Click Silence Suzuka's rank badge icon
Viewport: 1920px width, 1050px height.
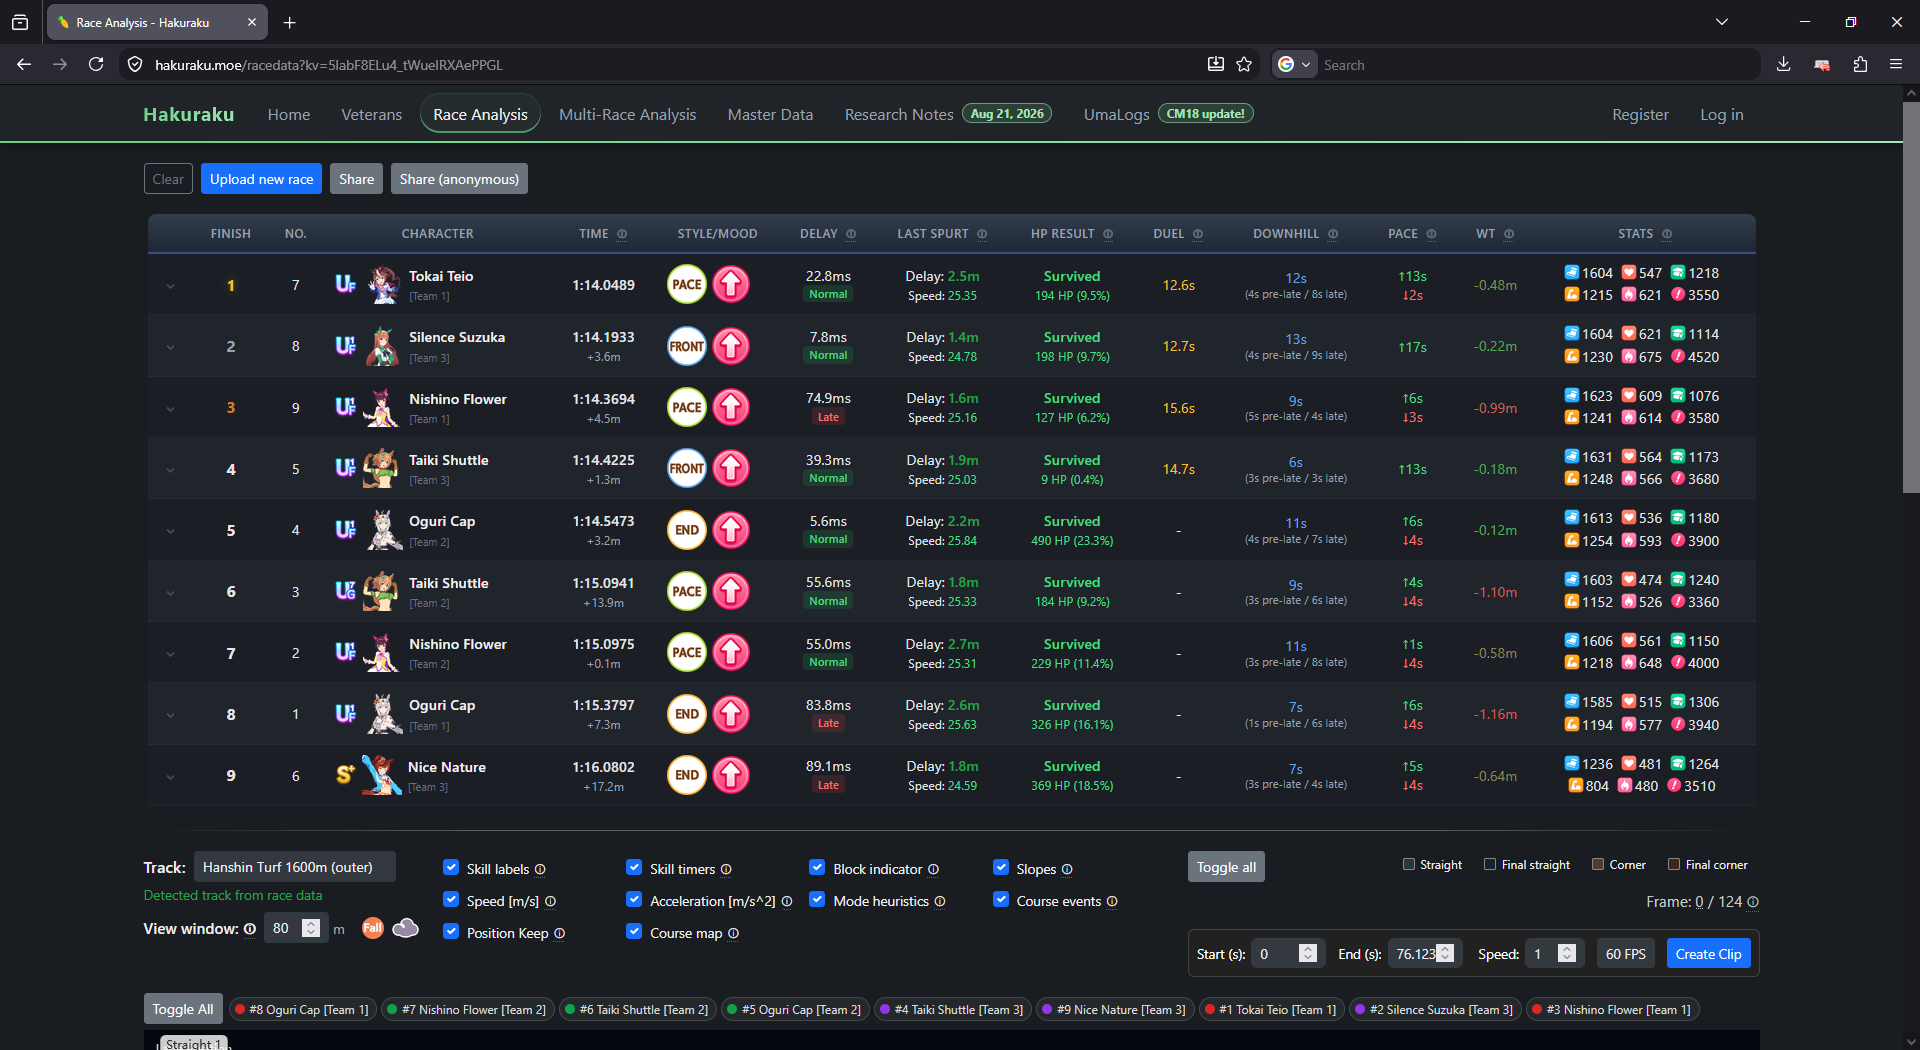pos(345,346)
